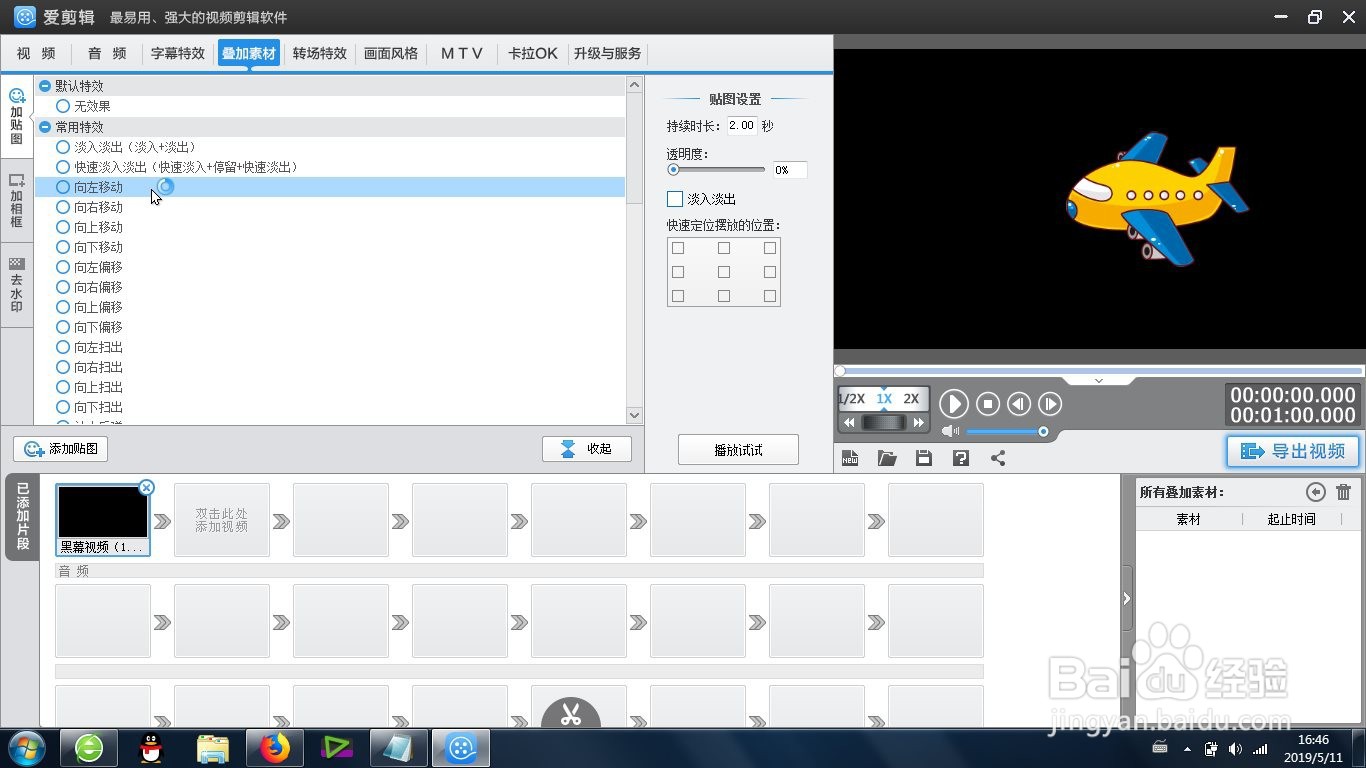Collapse the effects list with 收起
Image resolution: width=1366 pixels, height=768 pixels.
pyautogui.click(x=587, y=448)
